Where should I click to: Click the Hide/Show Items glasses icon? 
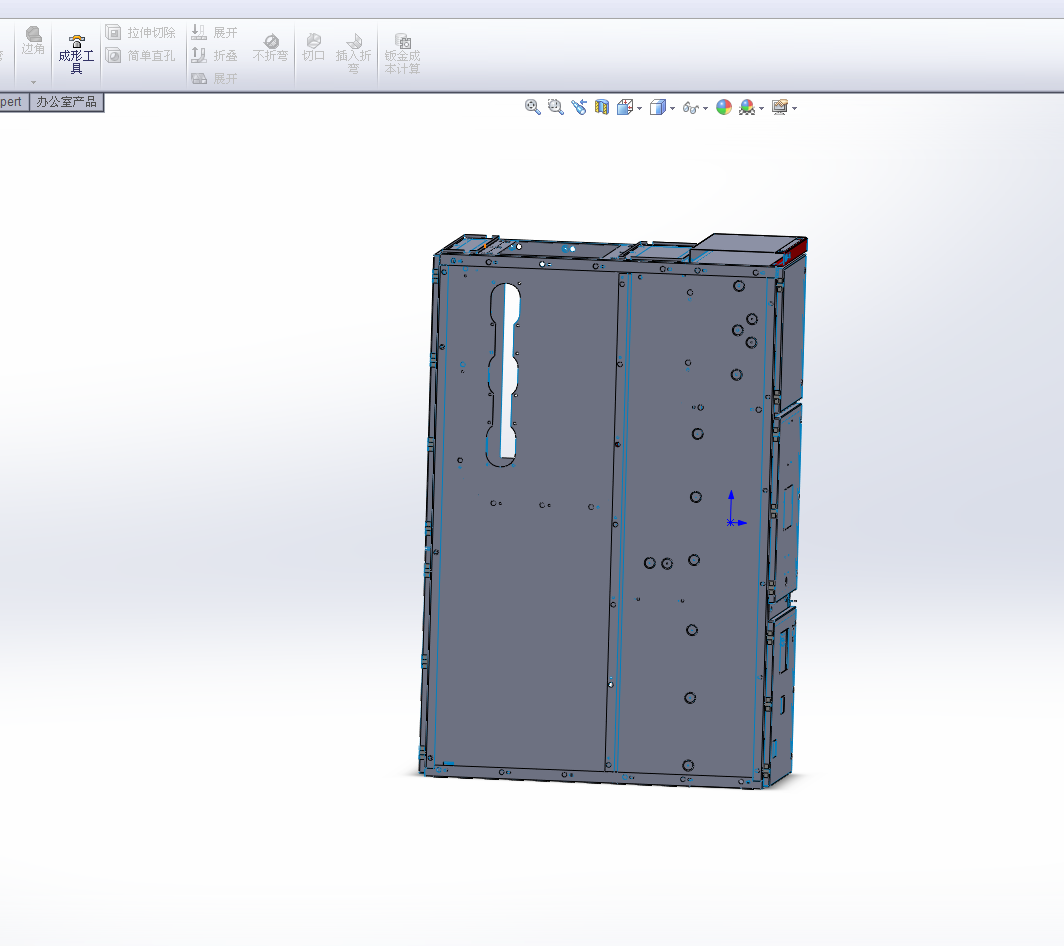[691, 108]
